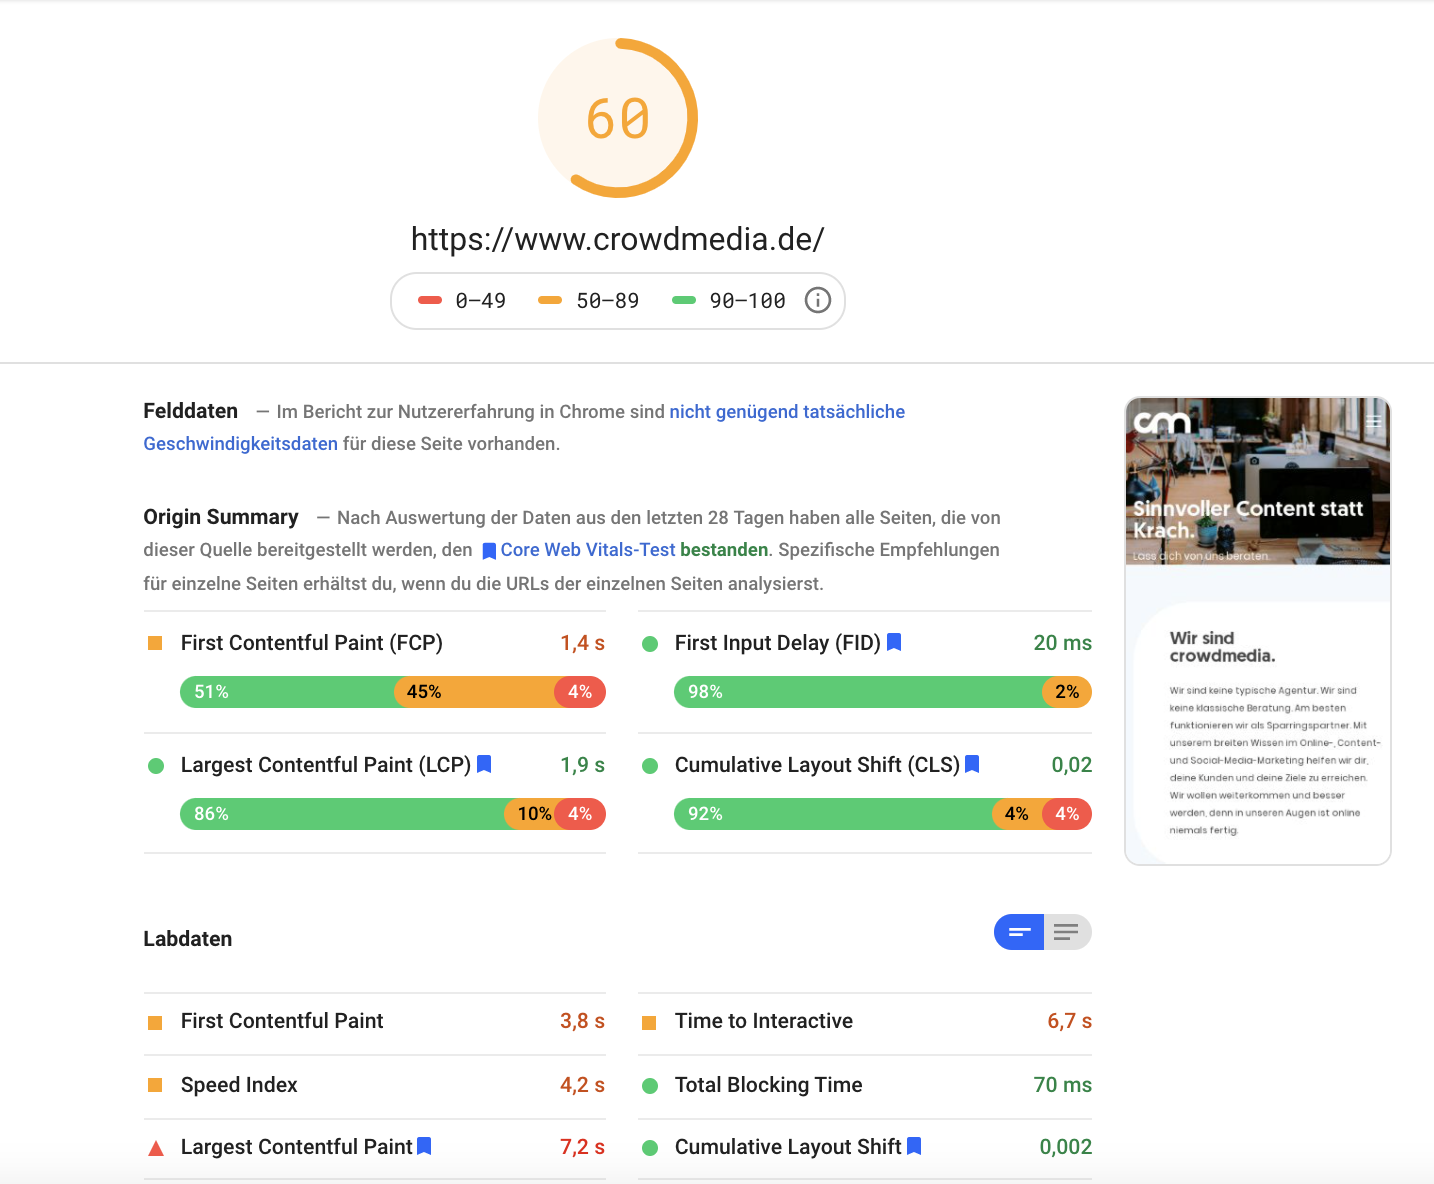This screenshot has height=1184, width=1434.
Task: Click the Total Blocking Time label
Action: pyautogui.click(x=768, y=1084)
